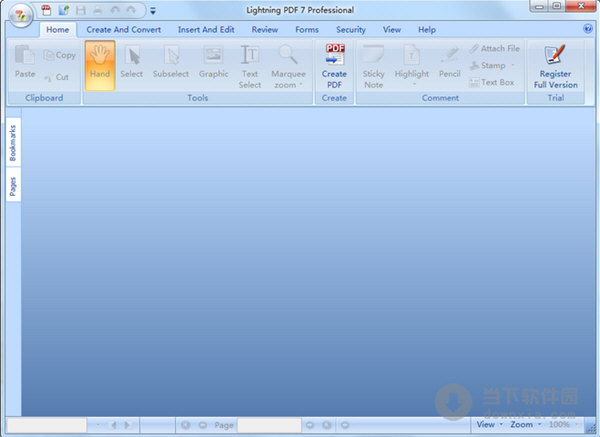Image resolution: width=600 pixels, height=437 pixels.
Task: Click the blank search field in status bar
Action: click(46, 425)
